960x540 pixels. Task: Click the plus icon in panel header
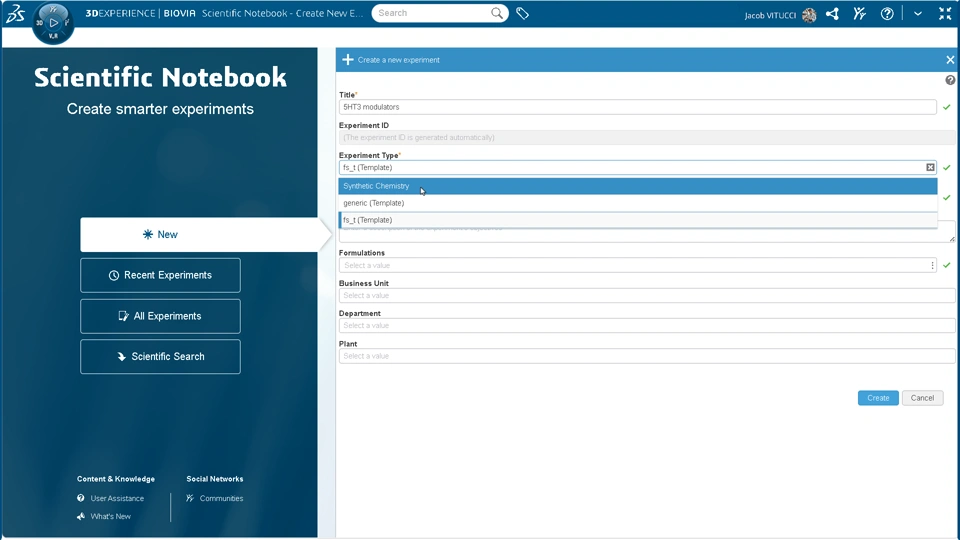(348, 59)
